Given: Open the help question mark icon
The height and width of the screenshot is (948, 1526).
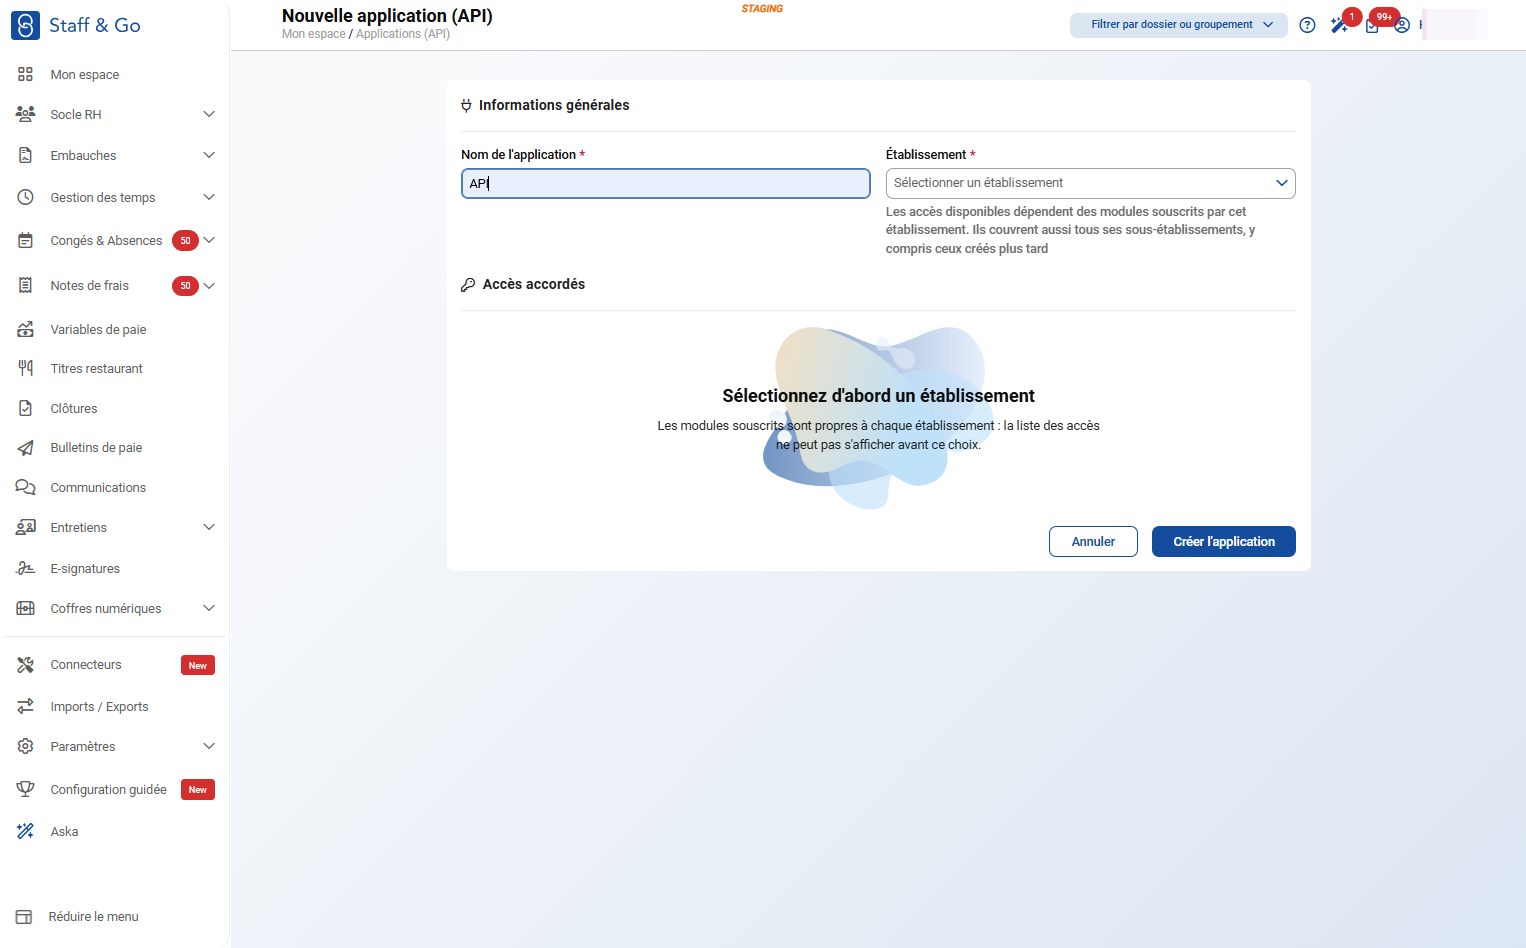Looking at the screenshot, I should (1307, 25).
